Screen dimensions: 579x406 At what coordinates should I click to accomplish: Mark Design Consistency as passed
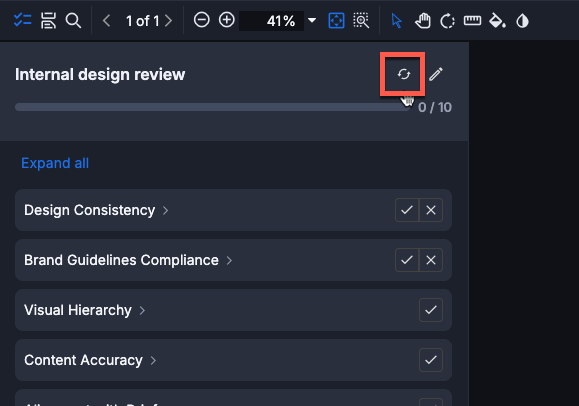click(x=407, y=210)
